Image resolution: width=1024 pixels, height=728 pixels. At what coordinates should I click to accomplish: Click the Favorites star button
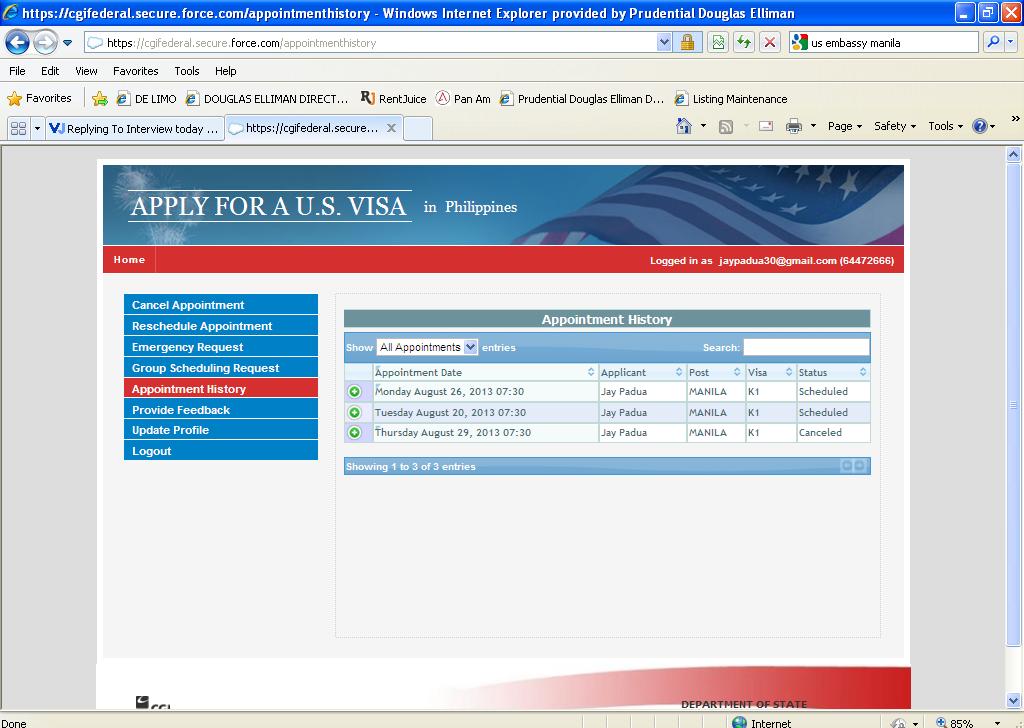click(39, 99)
